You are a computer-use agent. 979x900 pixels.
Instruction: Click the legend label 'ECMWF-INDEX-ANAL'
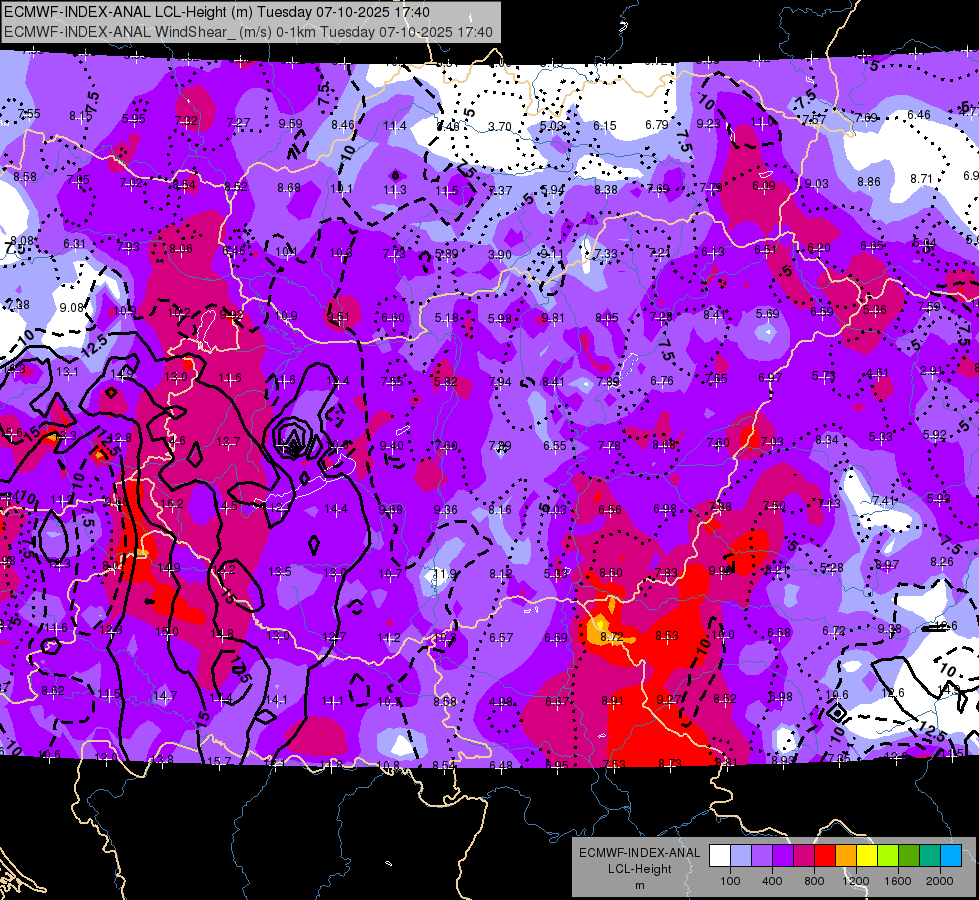[x=640, y=853]
